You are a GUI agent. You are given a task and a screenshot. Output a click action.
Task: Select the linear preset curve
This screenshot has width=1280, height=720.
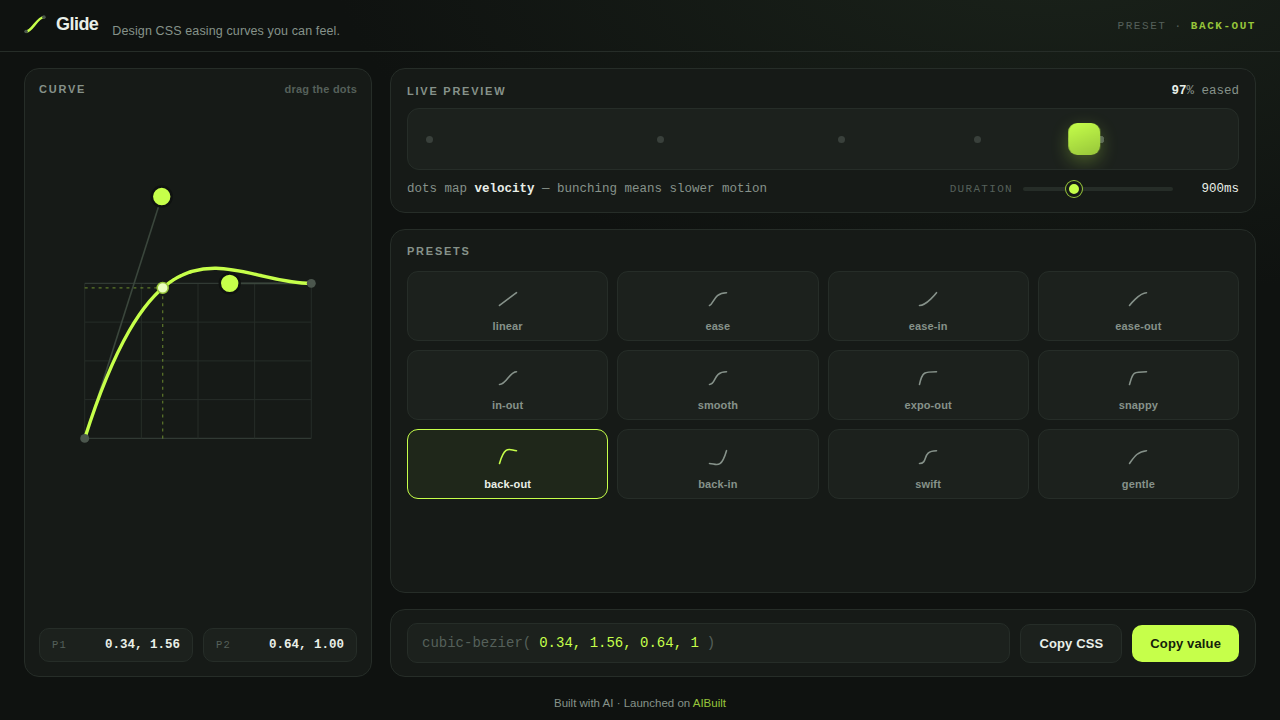pyautogui.click(x=507, y=306)
